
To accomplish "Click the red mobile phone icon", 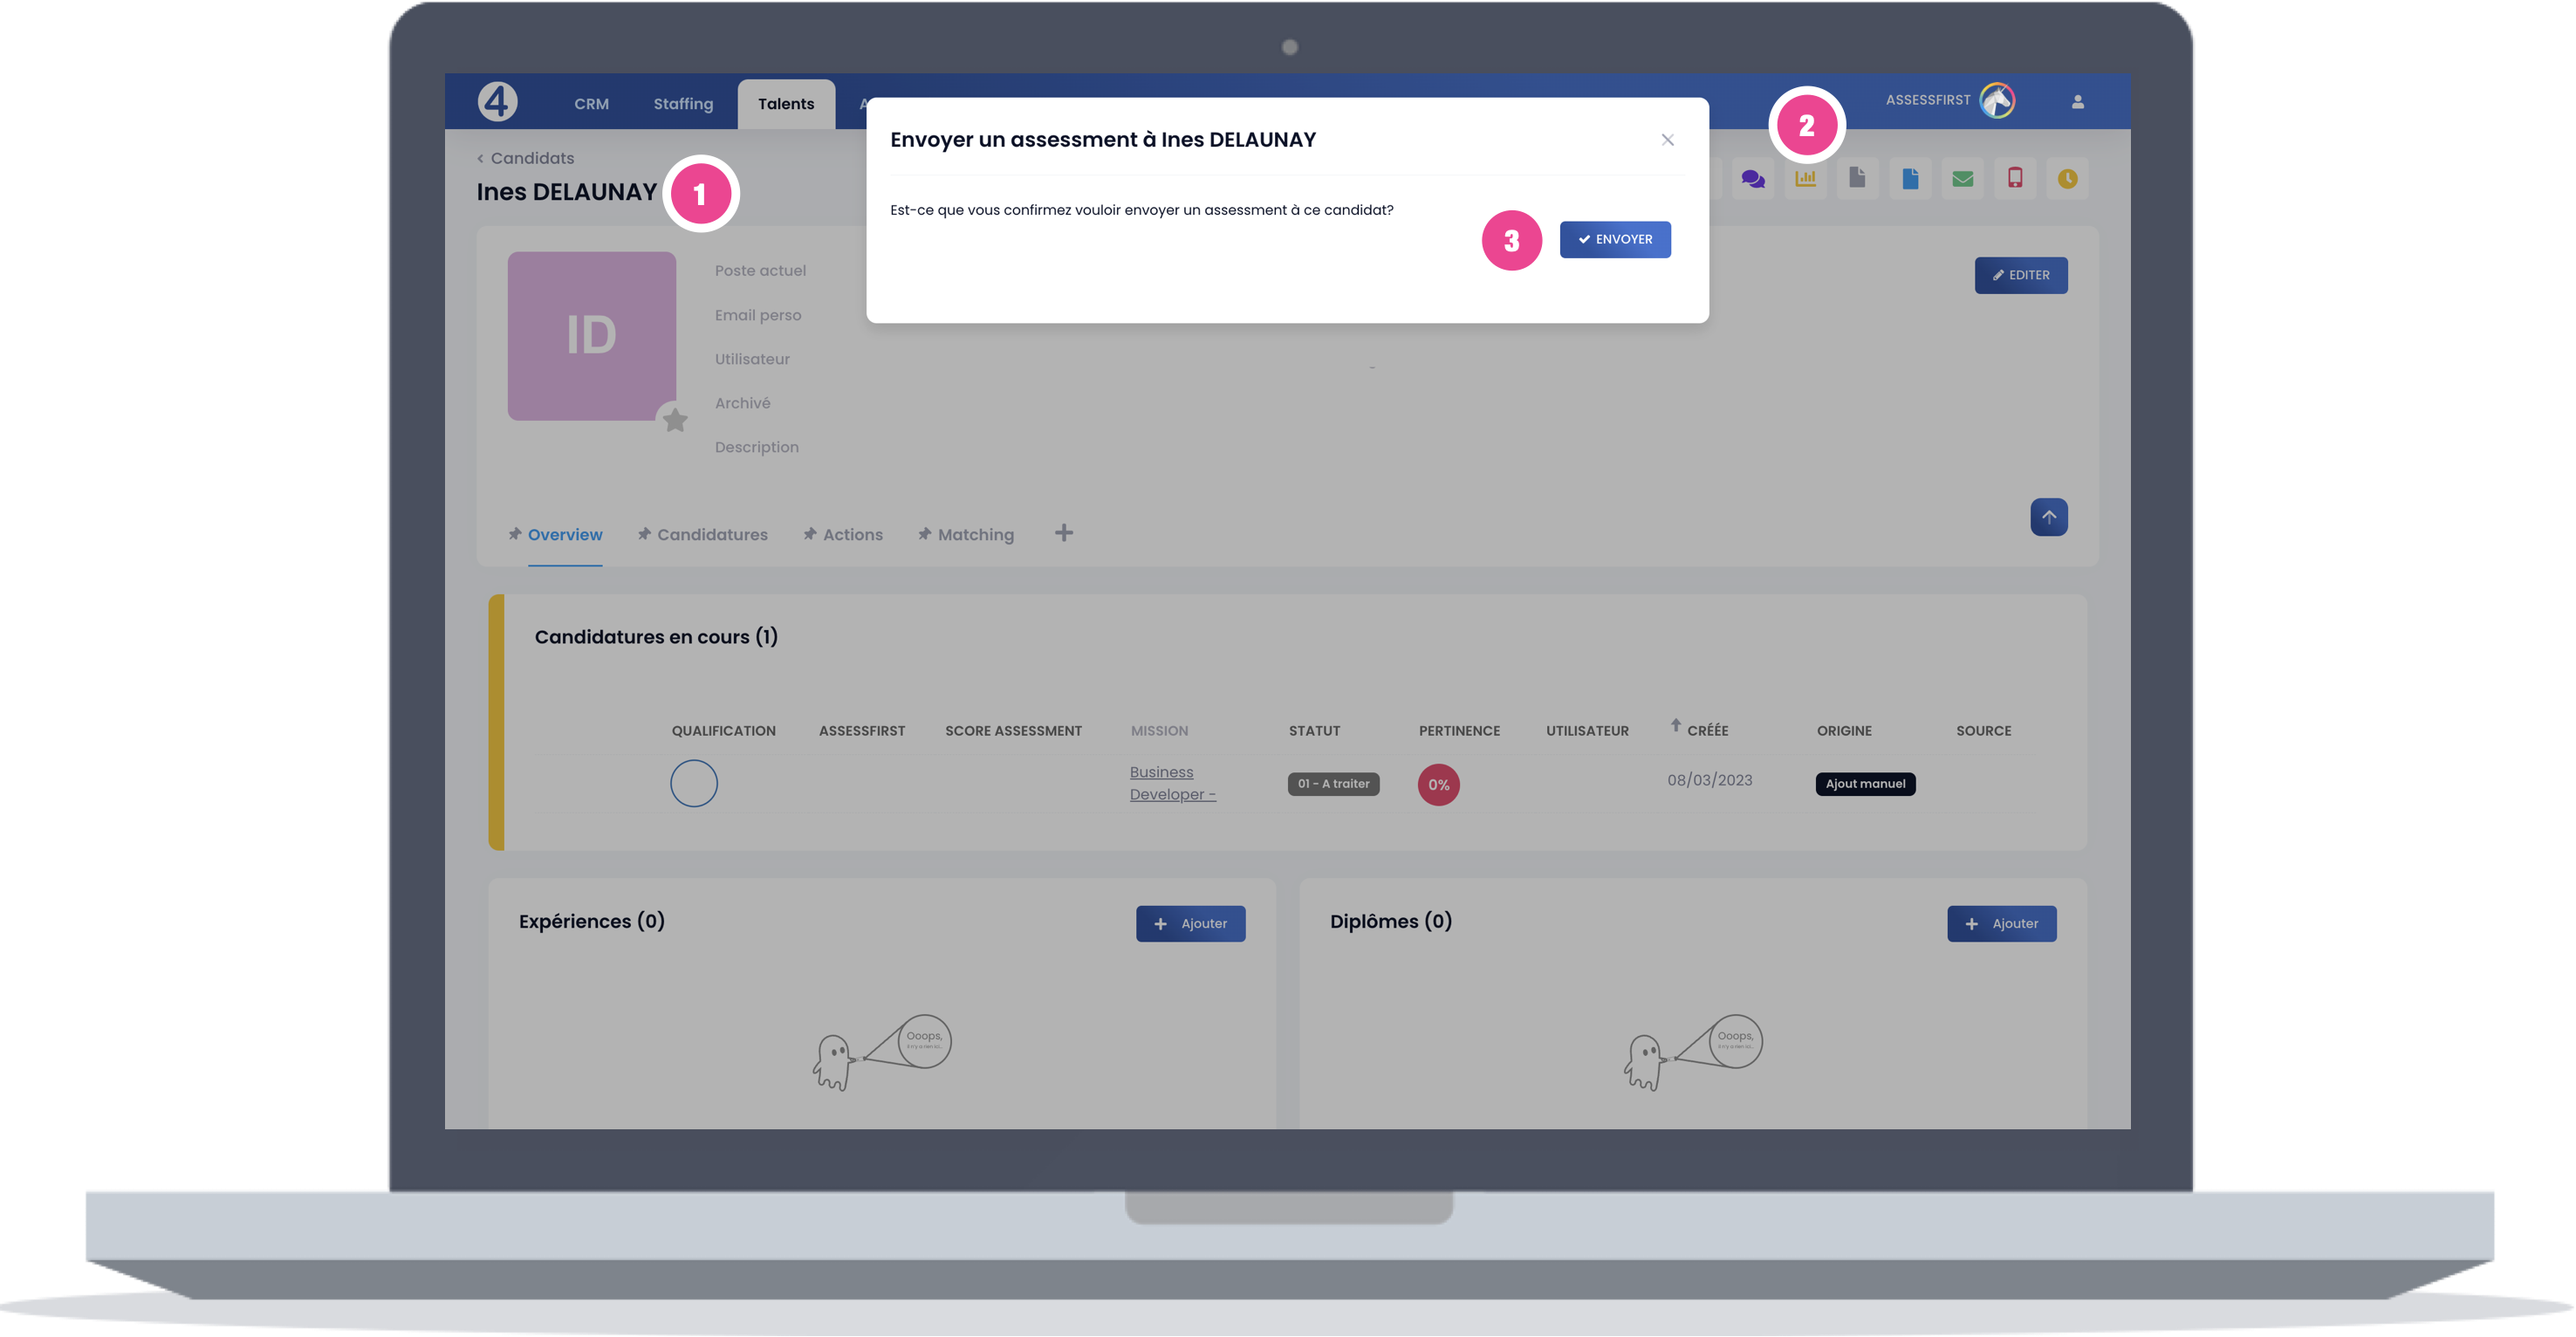I will pos(2015,178).
